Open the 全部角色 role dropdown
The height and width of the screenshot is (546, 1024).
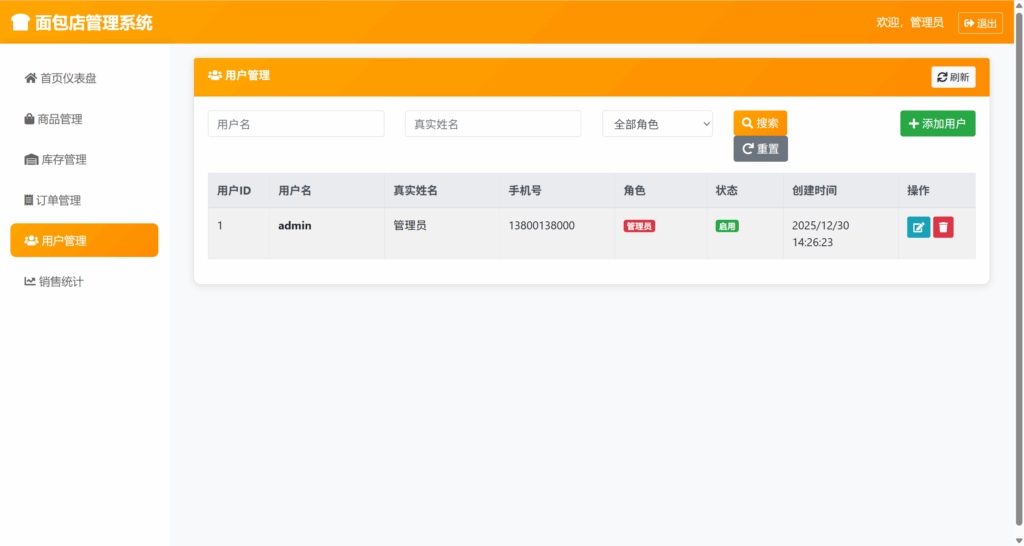657,124
